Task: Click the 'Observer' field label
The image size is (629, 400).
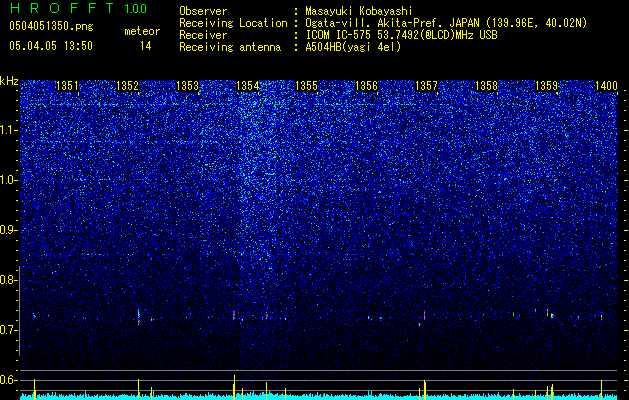Action: (203, 11)
